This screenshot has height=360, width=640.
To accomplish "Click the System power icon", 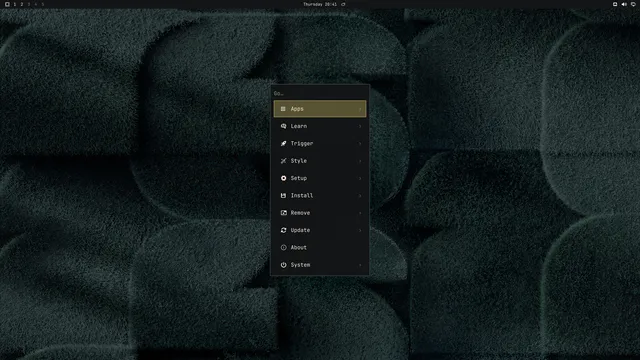I will 283,265.
